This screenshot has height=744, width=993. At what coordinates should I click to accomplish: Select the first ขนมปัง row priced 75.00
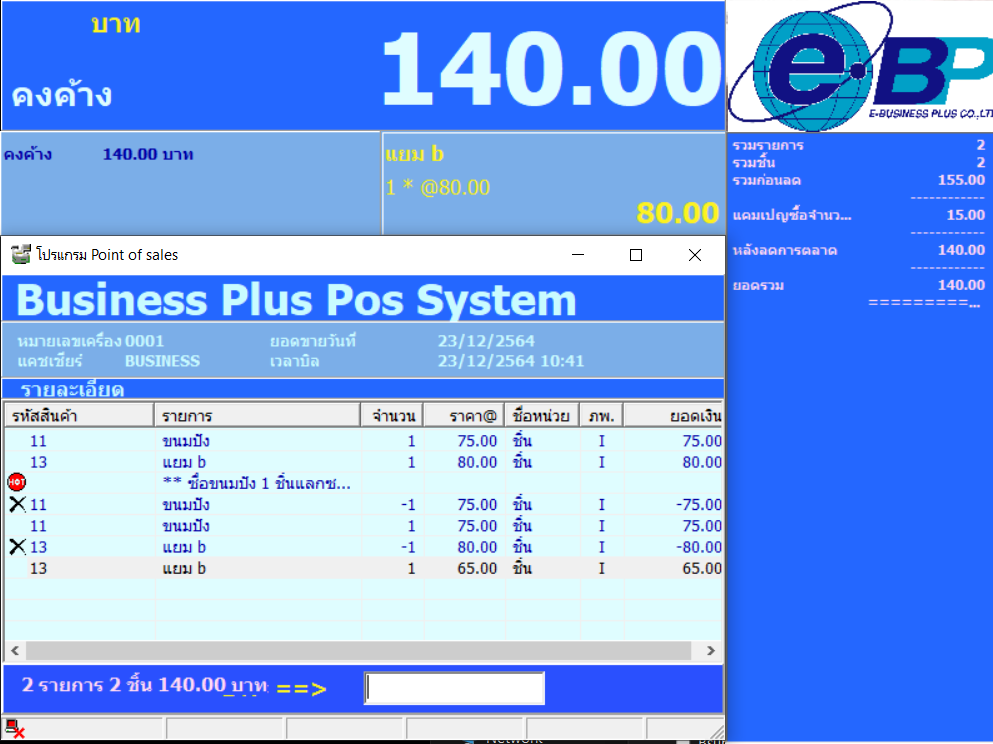point(364,441)
